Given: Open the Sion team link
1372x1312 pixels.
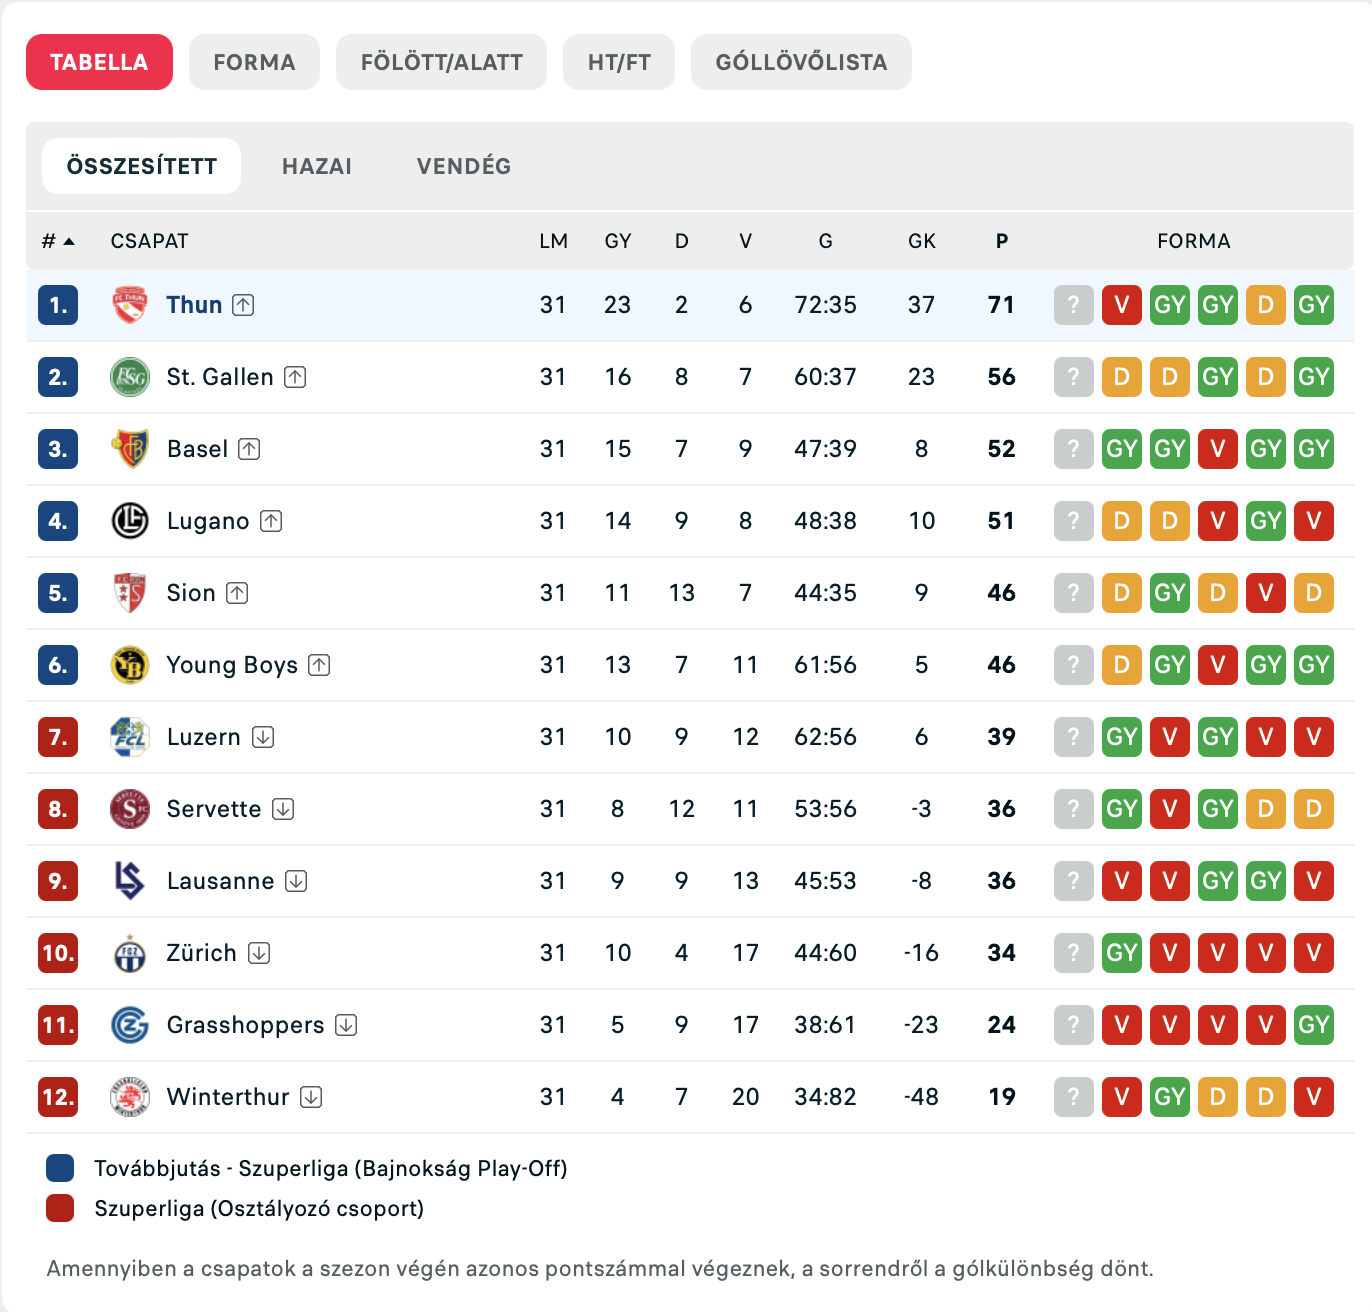Looking at the screenshot, I should click(x=191, y=593).
